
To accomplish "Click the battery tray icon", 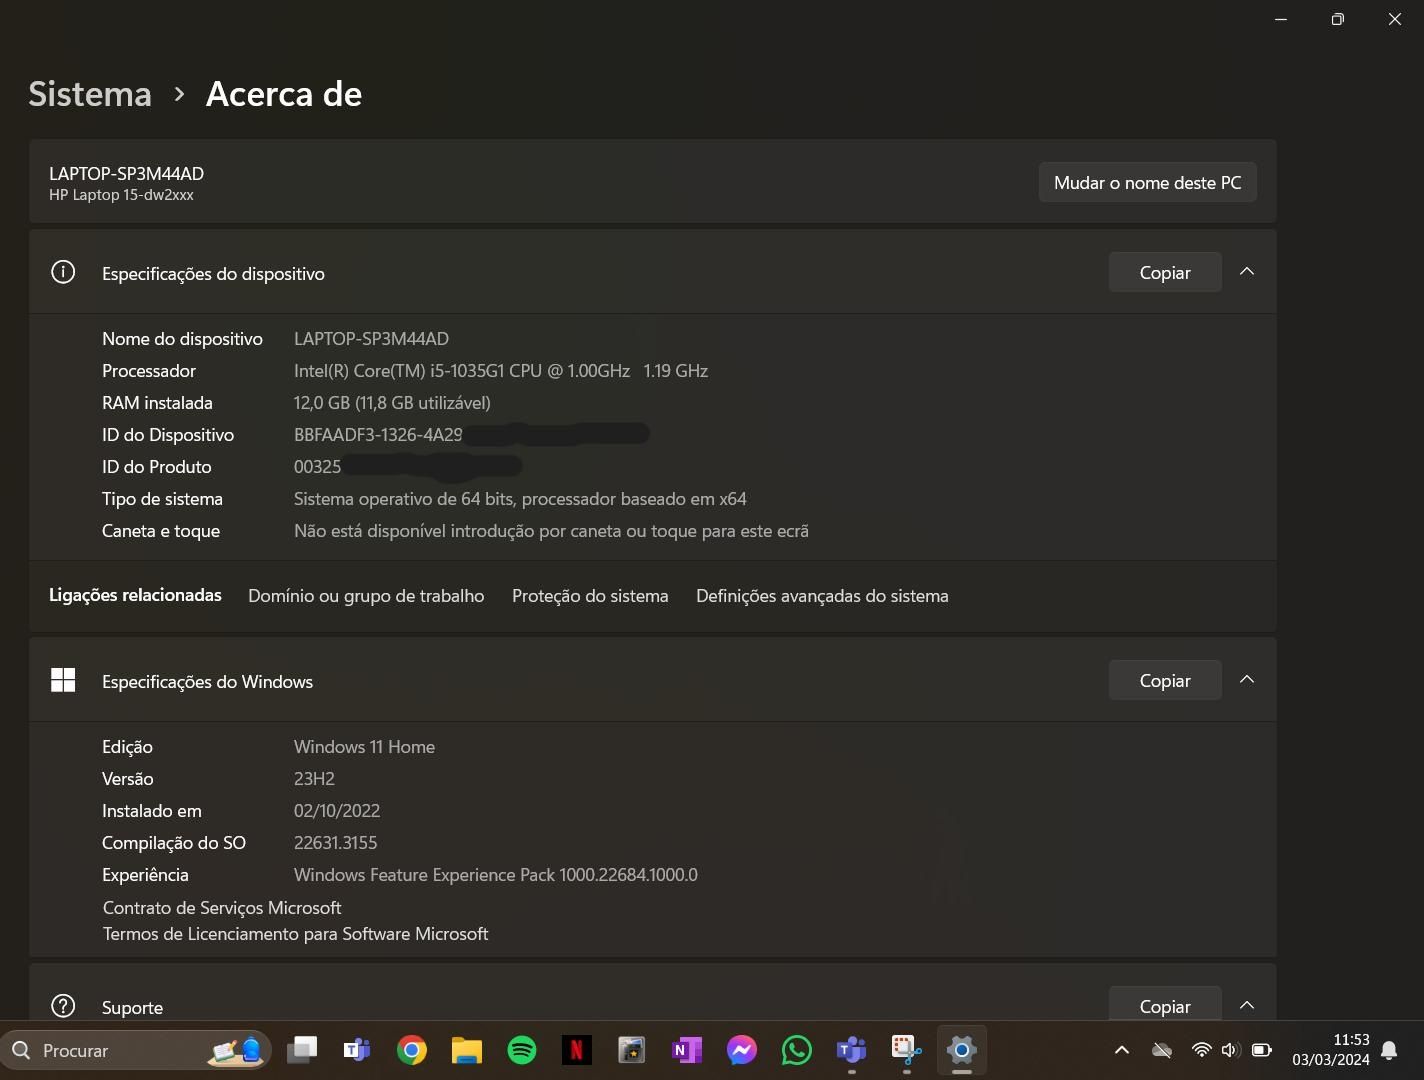I will (x=1262, y=1050).
